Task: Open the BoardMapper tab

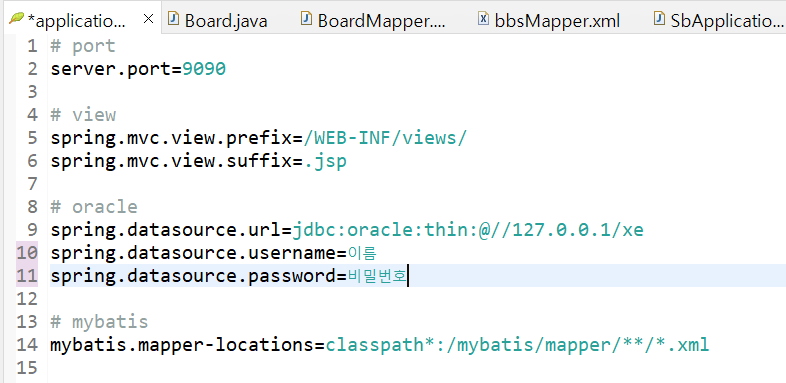Action: tap(374, 21)
